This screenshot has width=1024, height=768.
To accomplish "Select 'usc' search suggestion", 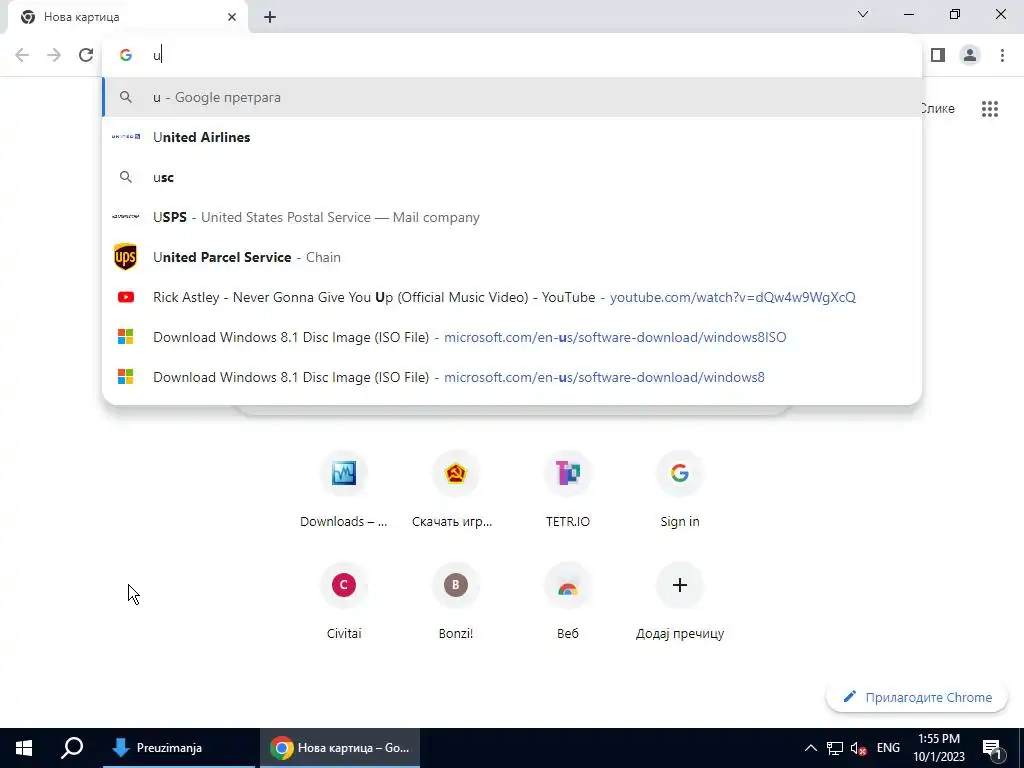I will [512, 177].
